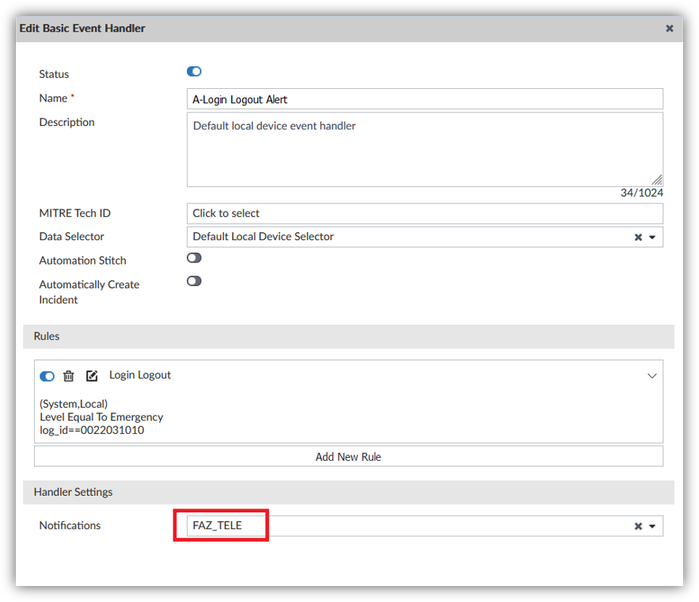Clear the Notifications selection
This screenshot has width=699, height=602.
point(638,526)
